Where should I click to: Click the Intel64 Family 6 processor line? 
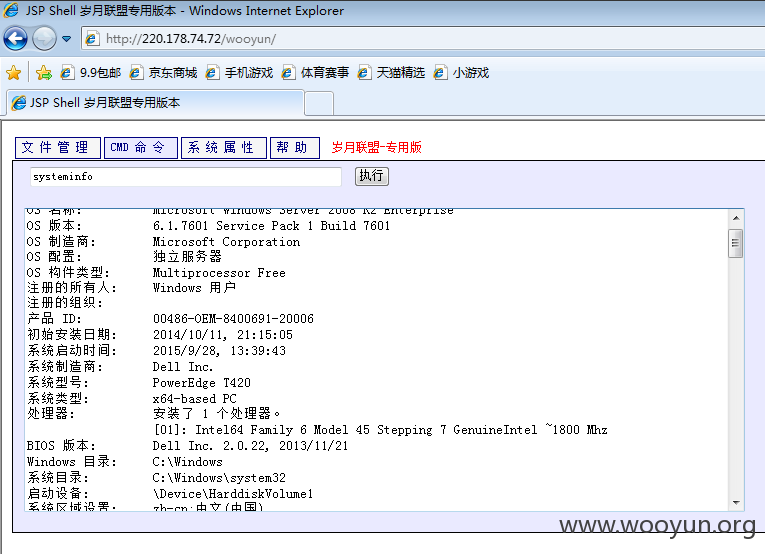click(381, 430)
